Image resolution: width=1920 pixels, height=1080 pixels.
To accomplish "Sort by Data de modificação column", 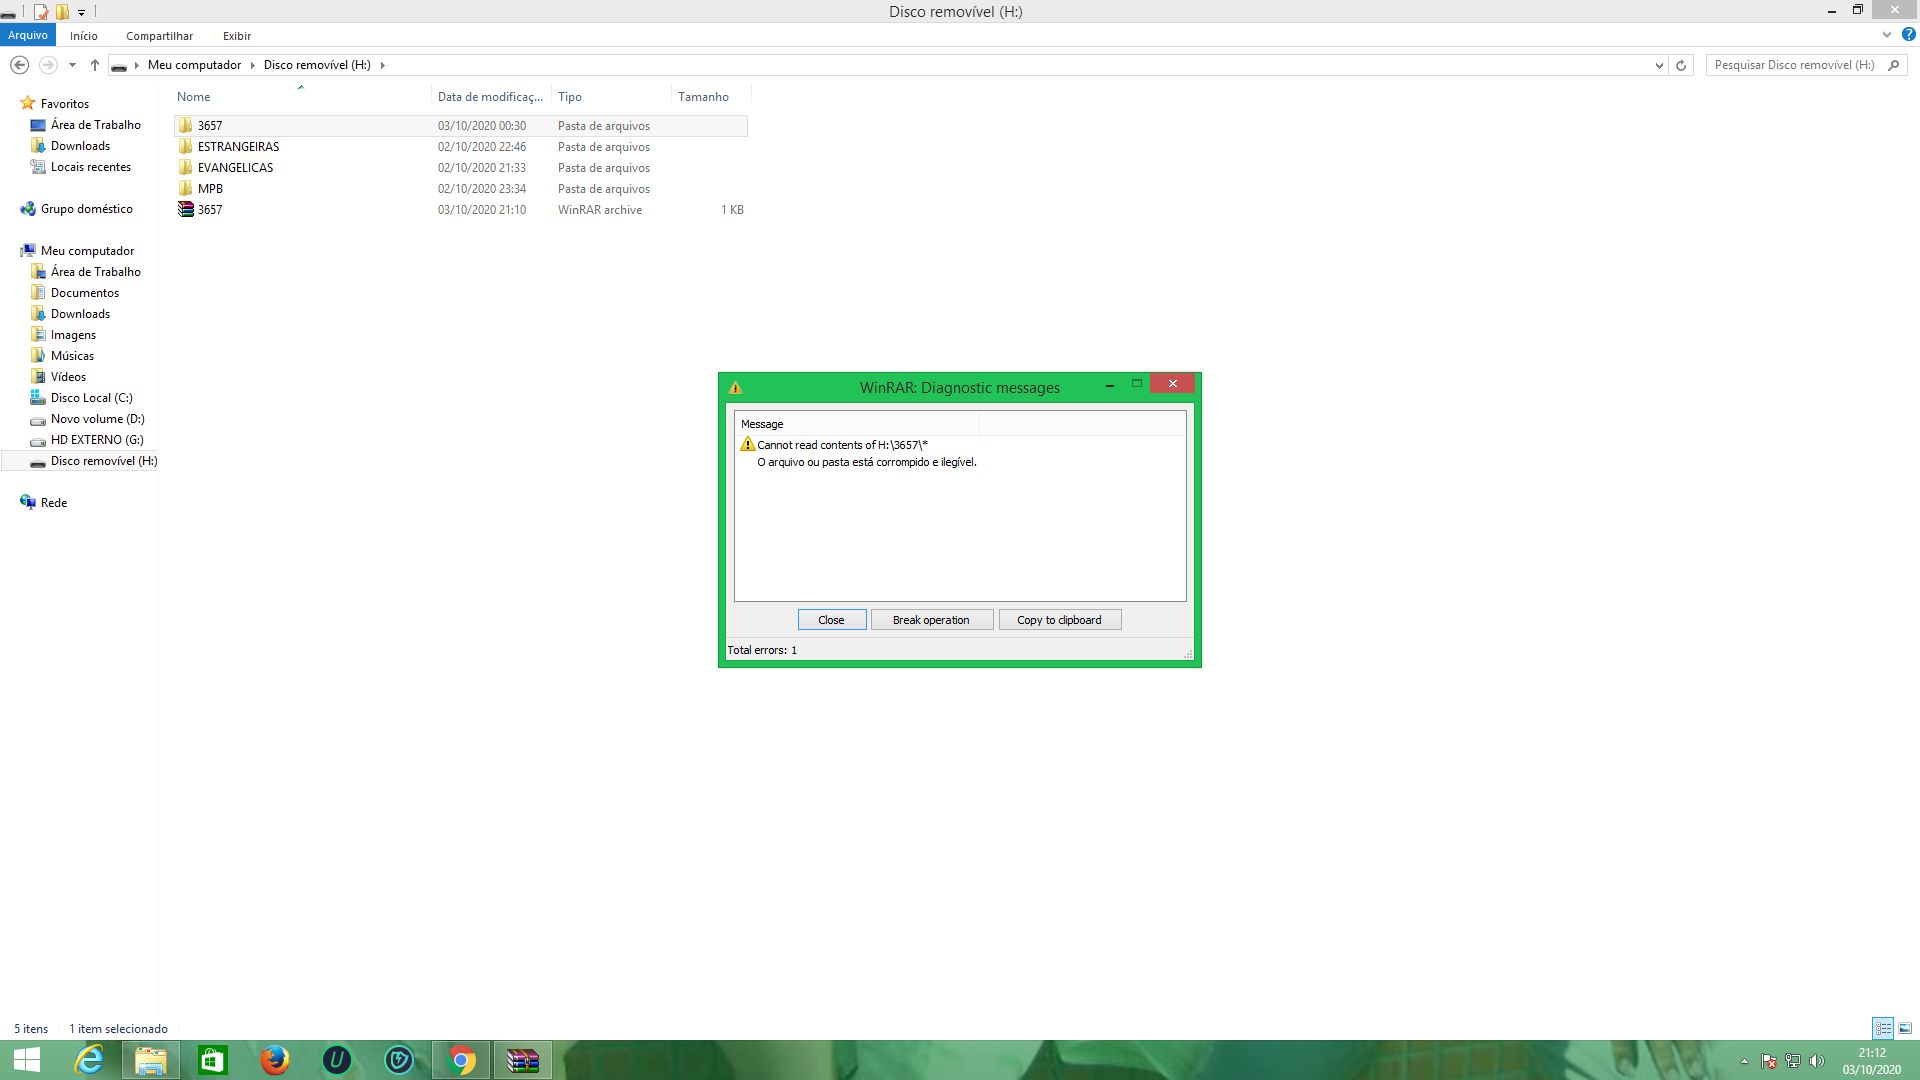I will point(490,97).
